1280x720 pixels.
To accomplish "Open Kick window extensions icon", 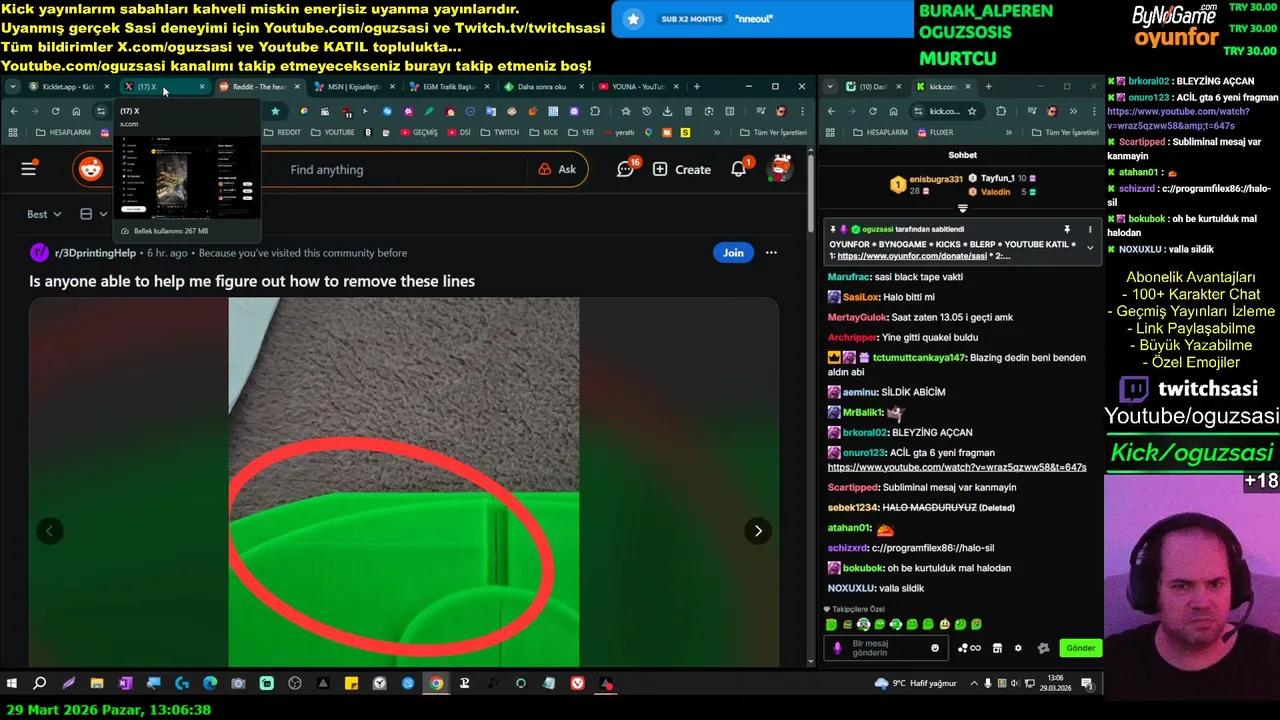I will coord(1001,111).
